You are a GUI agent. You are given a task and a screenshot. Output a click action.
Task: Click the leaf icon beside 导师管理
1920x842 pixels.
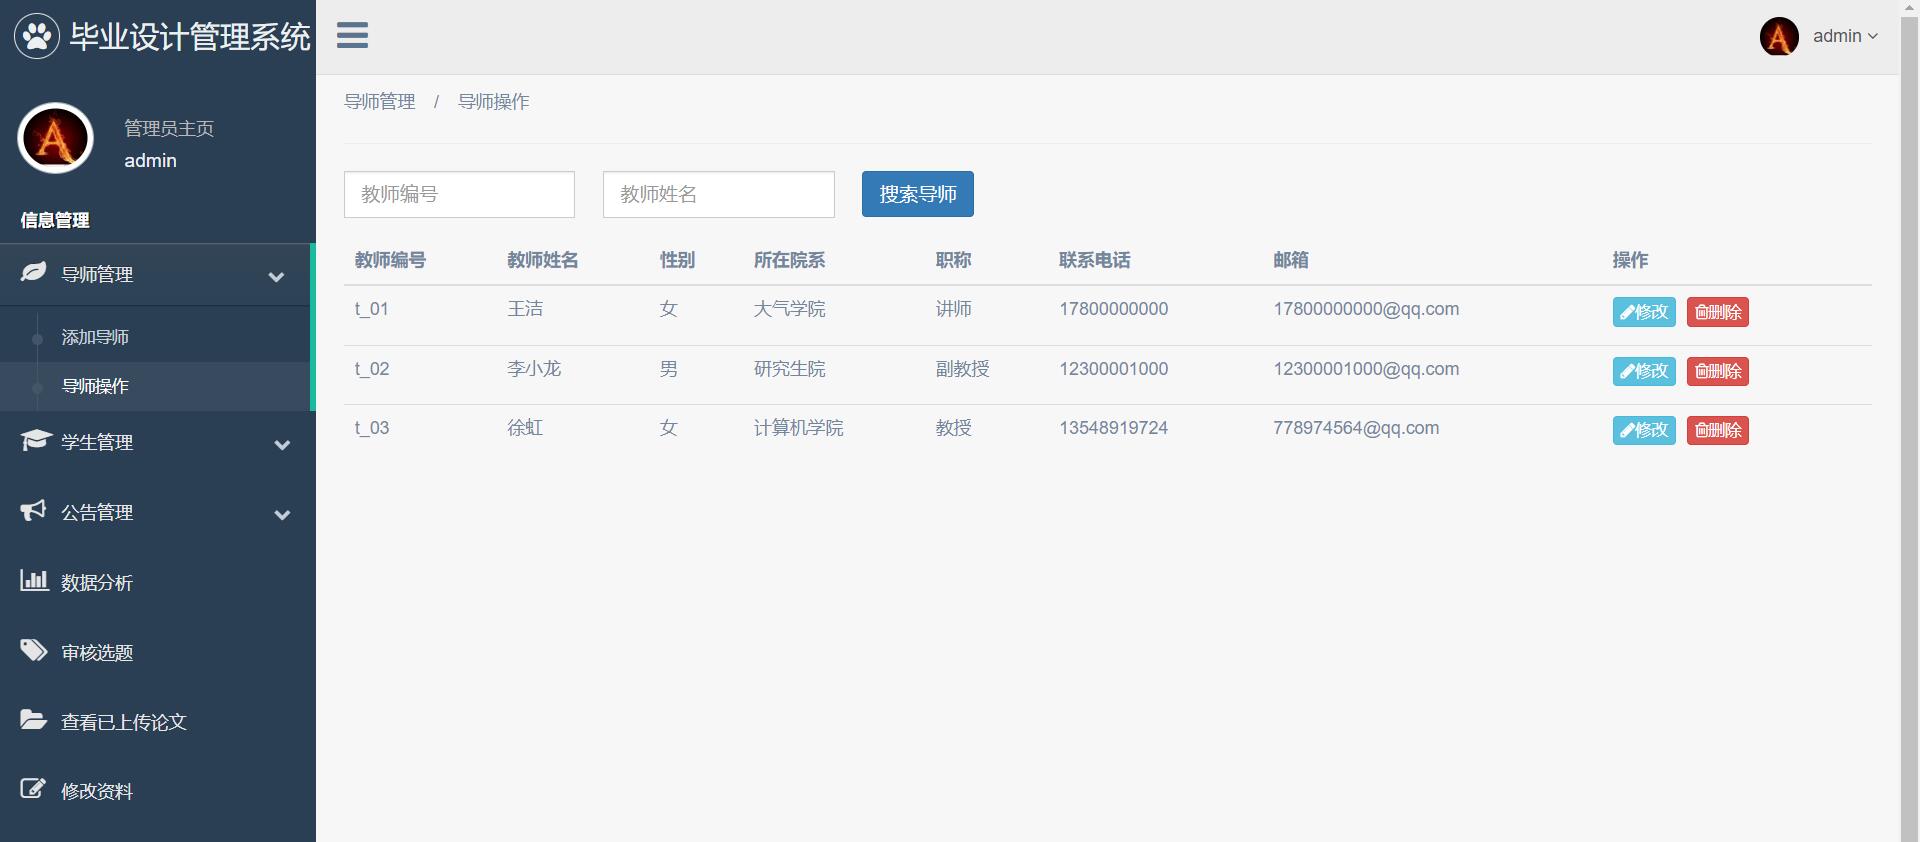pos(33,272)
